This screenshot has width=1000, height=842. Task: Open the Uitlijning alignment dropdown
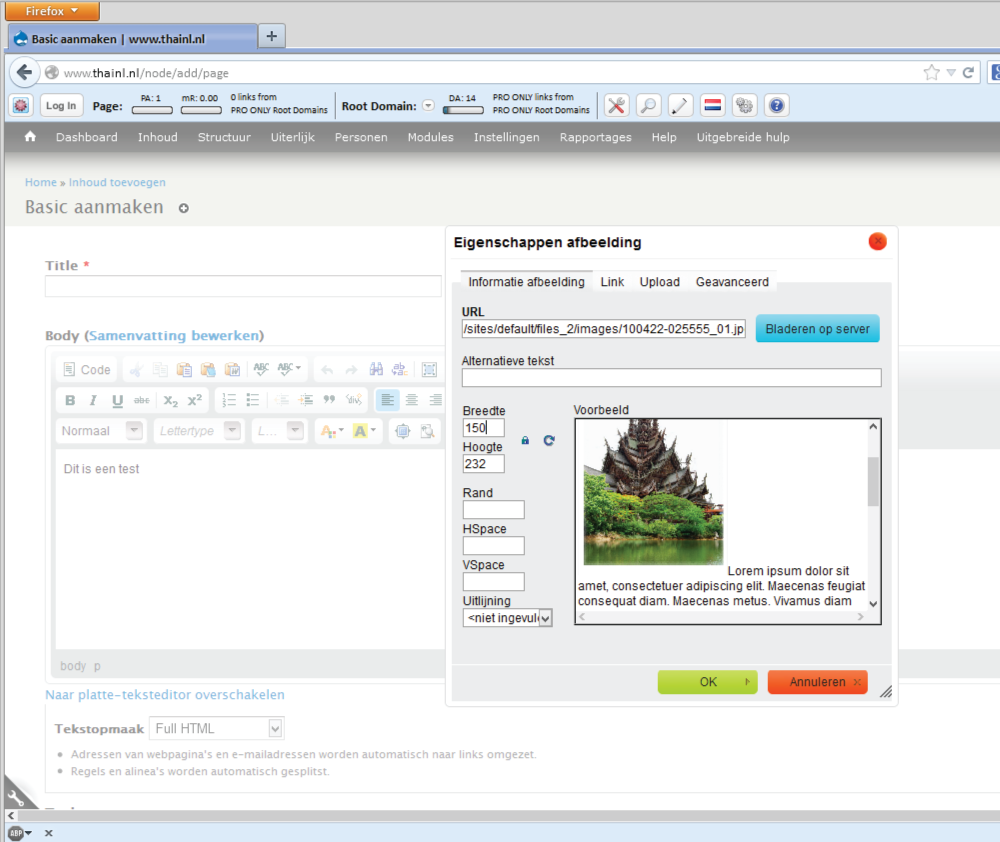click(x=507, y=618)
